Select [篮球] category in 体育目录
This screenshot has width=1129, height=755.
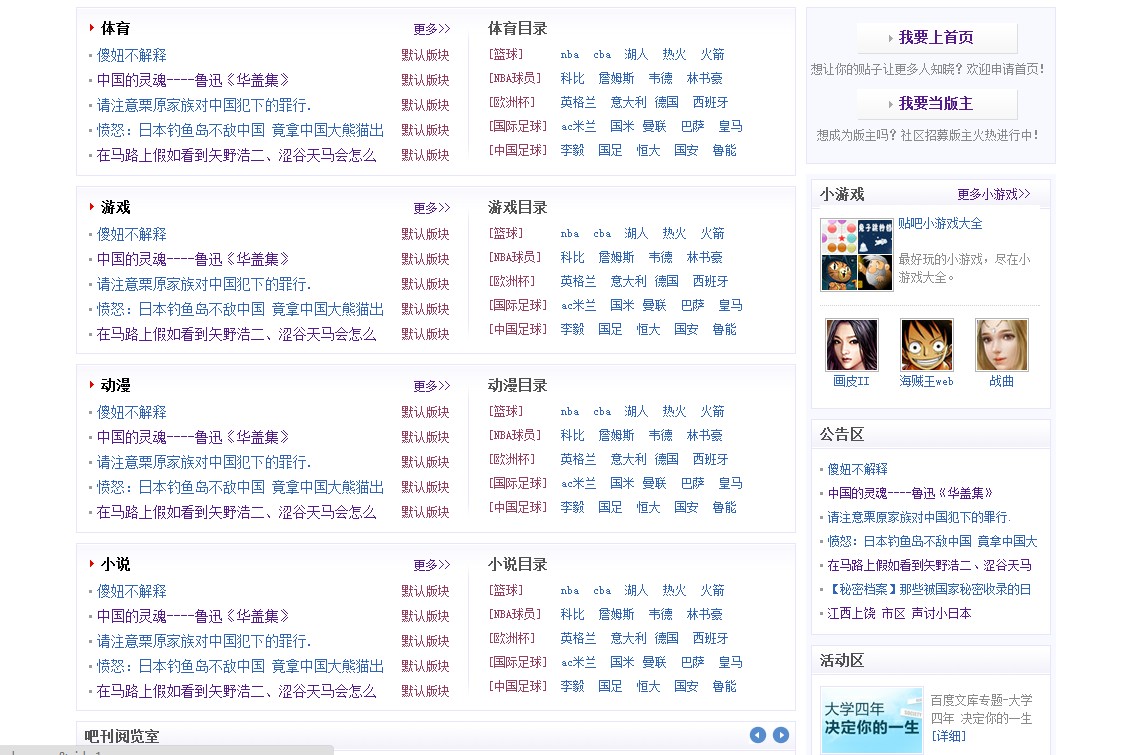click(x=506, y=55)
